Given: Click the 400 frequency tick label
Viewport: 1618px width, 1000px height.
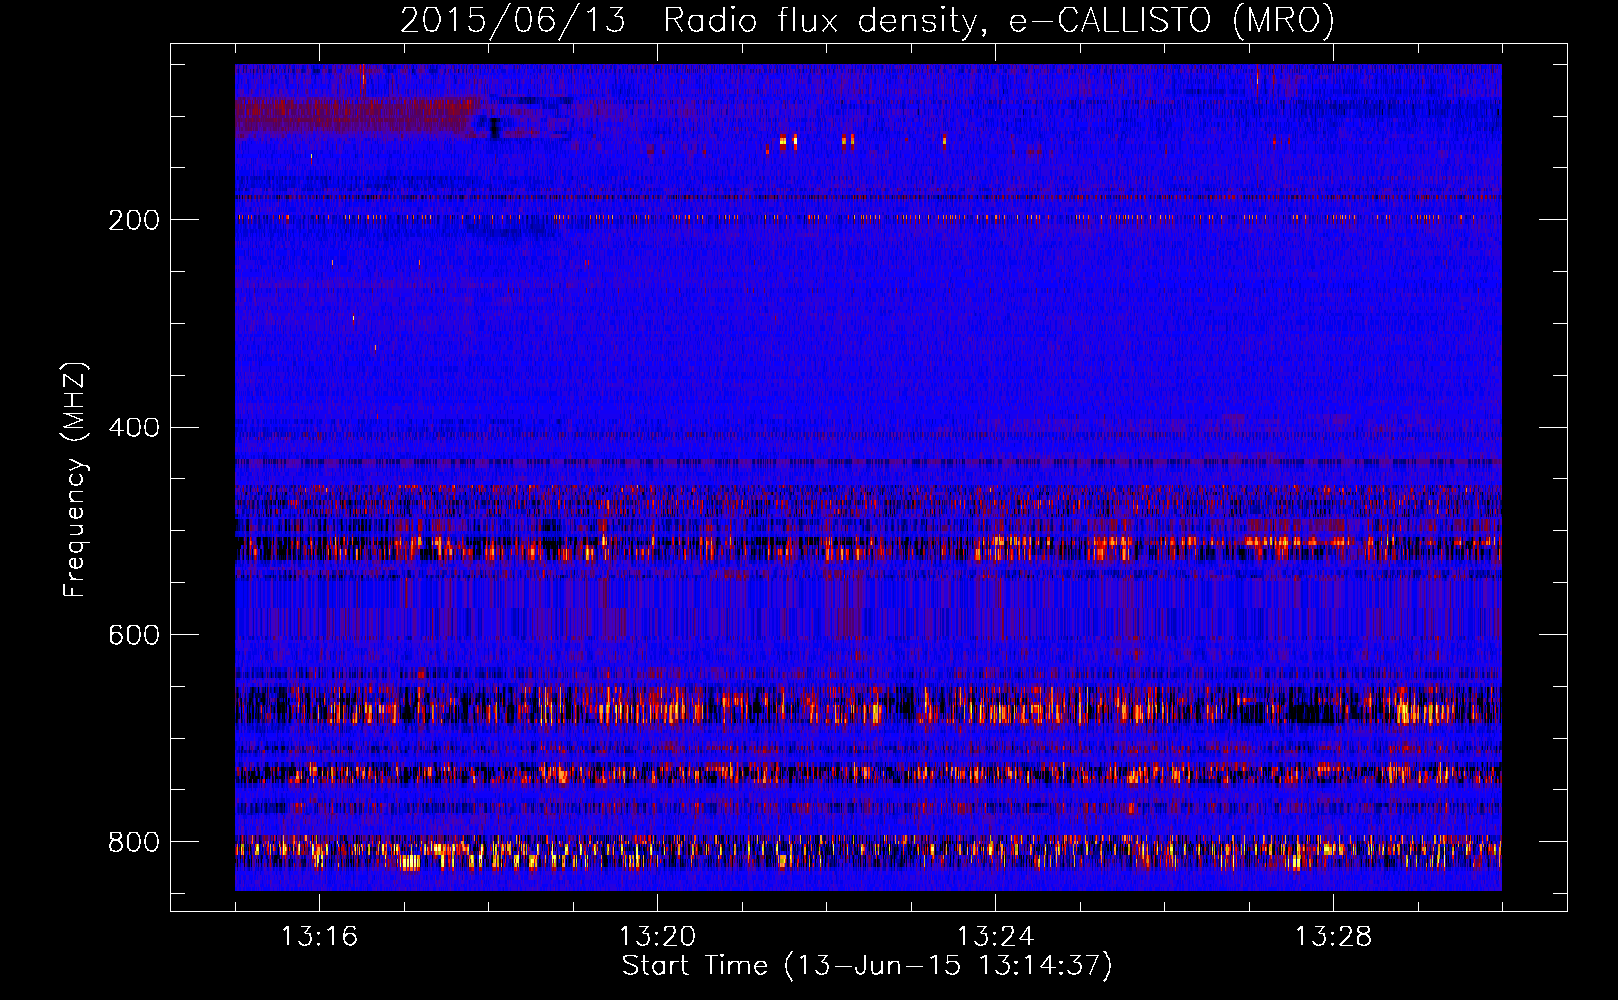Looking at the screenshot, I should [x=134, y=428].
